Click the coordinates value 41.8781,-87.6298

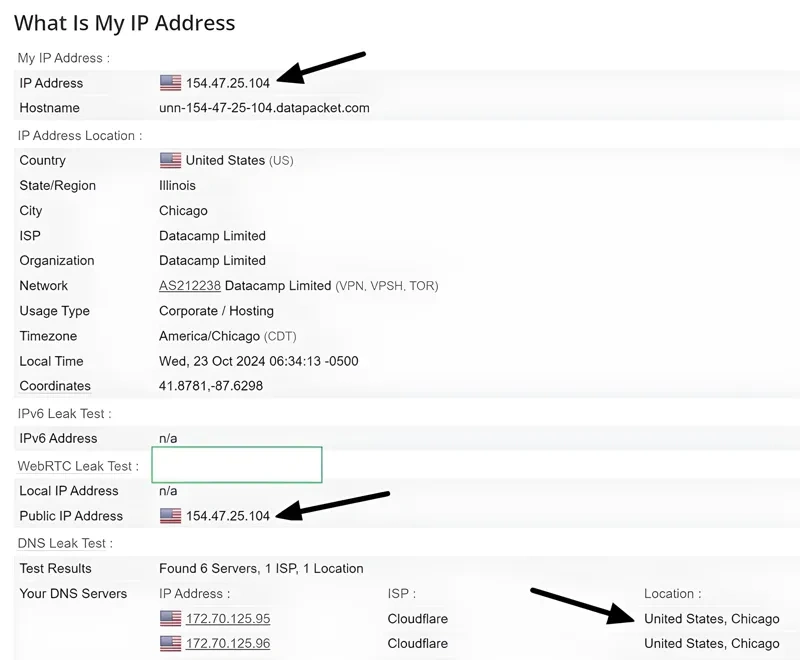click(211, 386)
